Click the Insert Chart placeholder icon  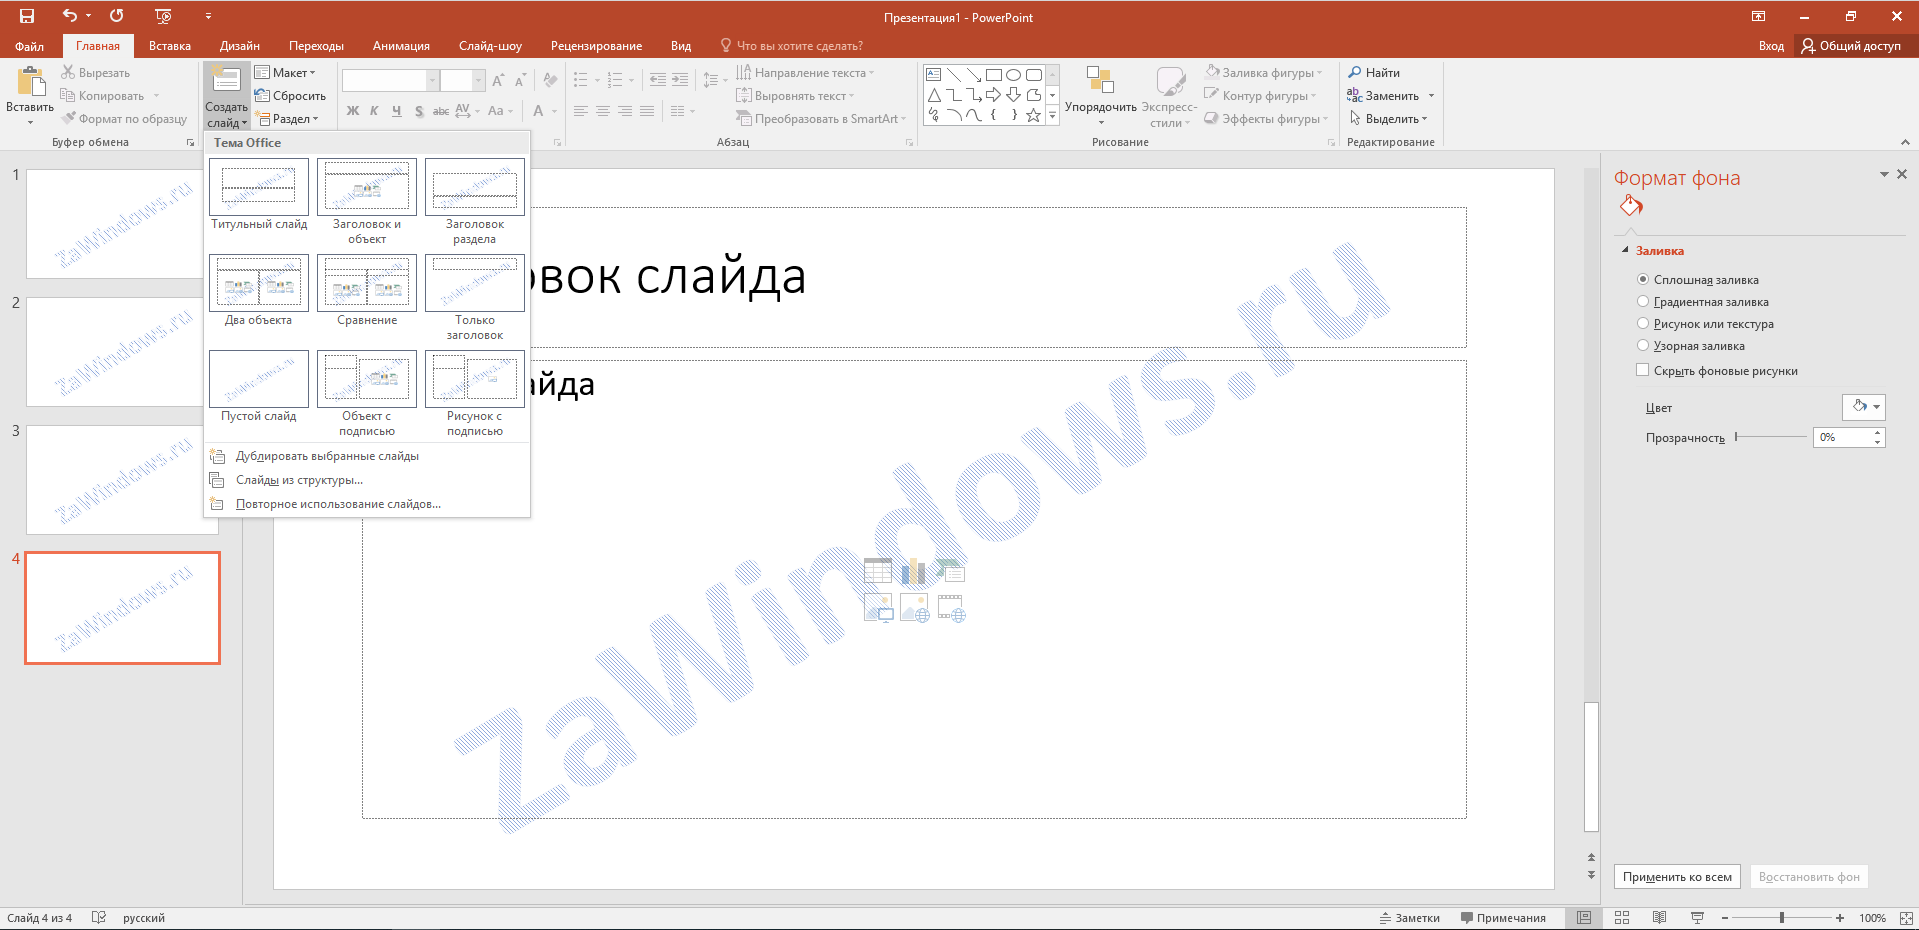913,571
